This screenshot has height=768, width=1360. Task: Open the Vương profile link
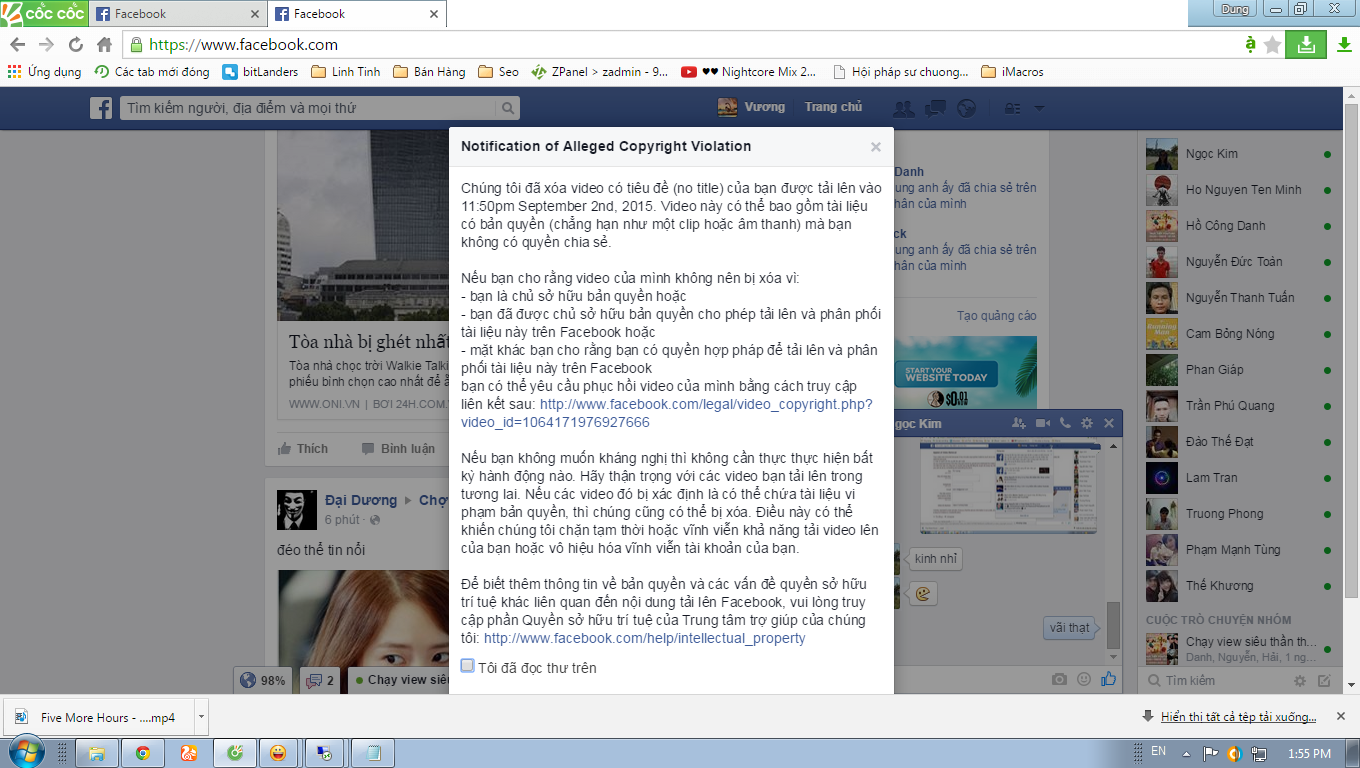(x=751, y=107)
